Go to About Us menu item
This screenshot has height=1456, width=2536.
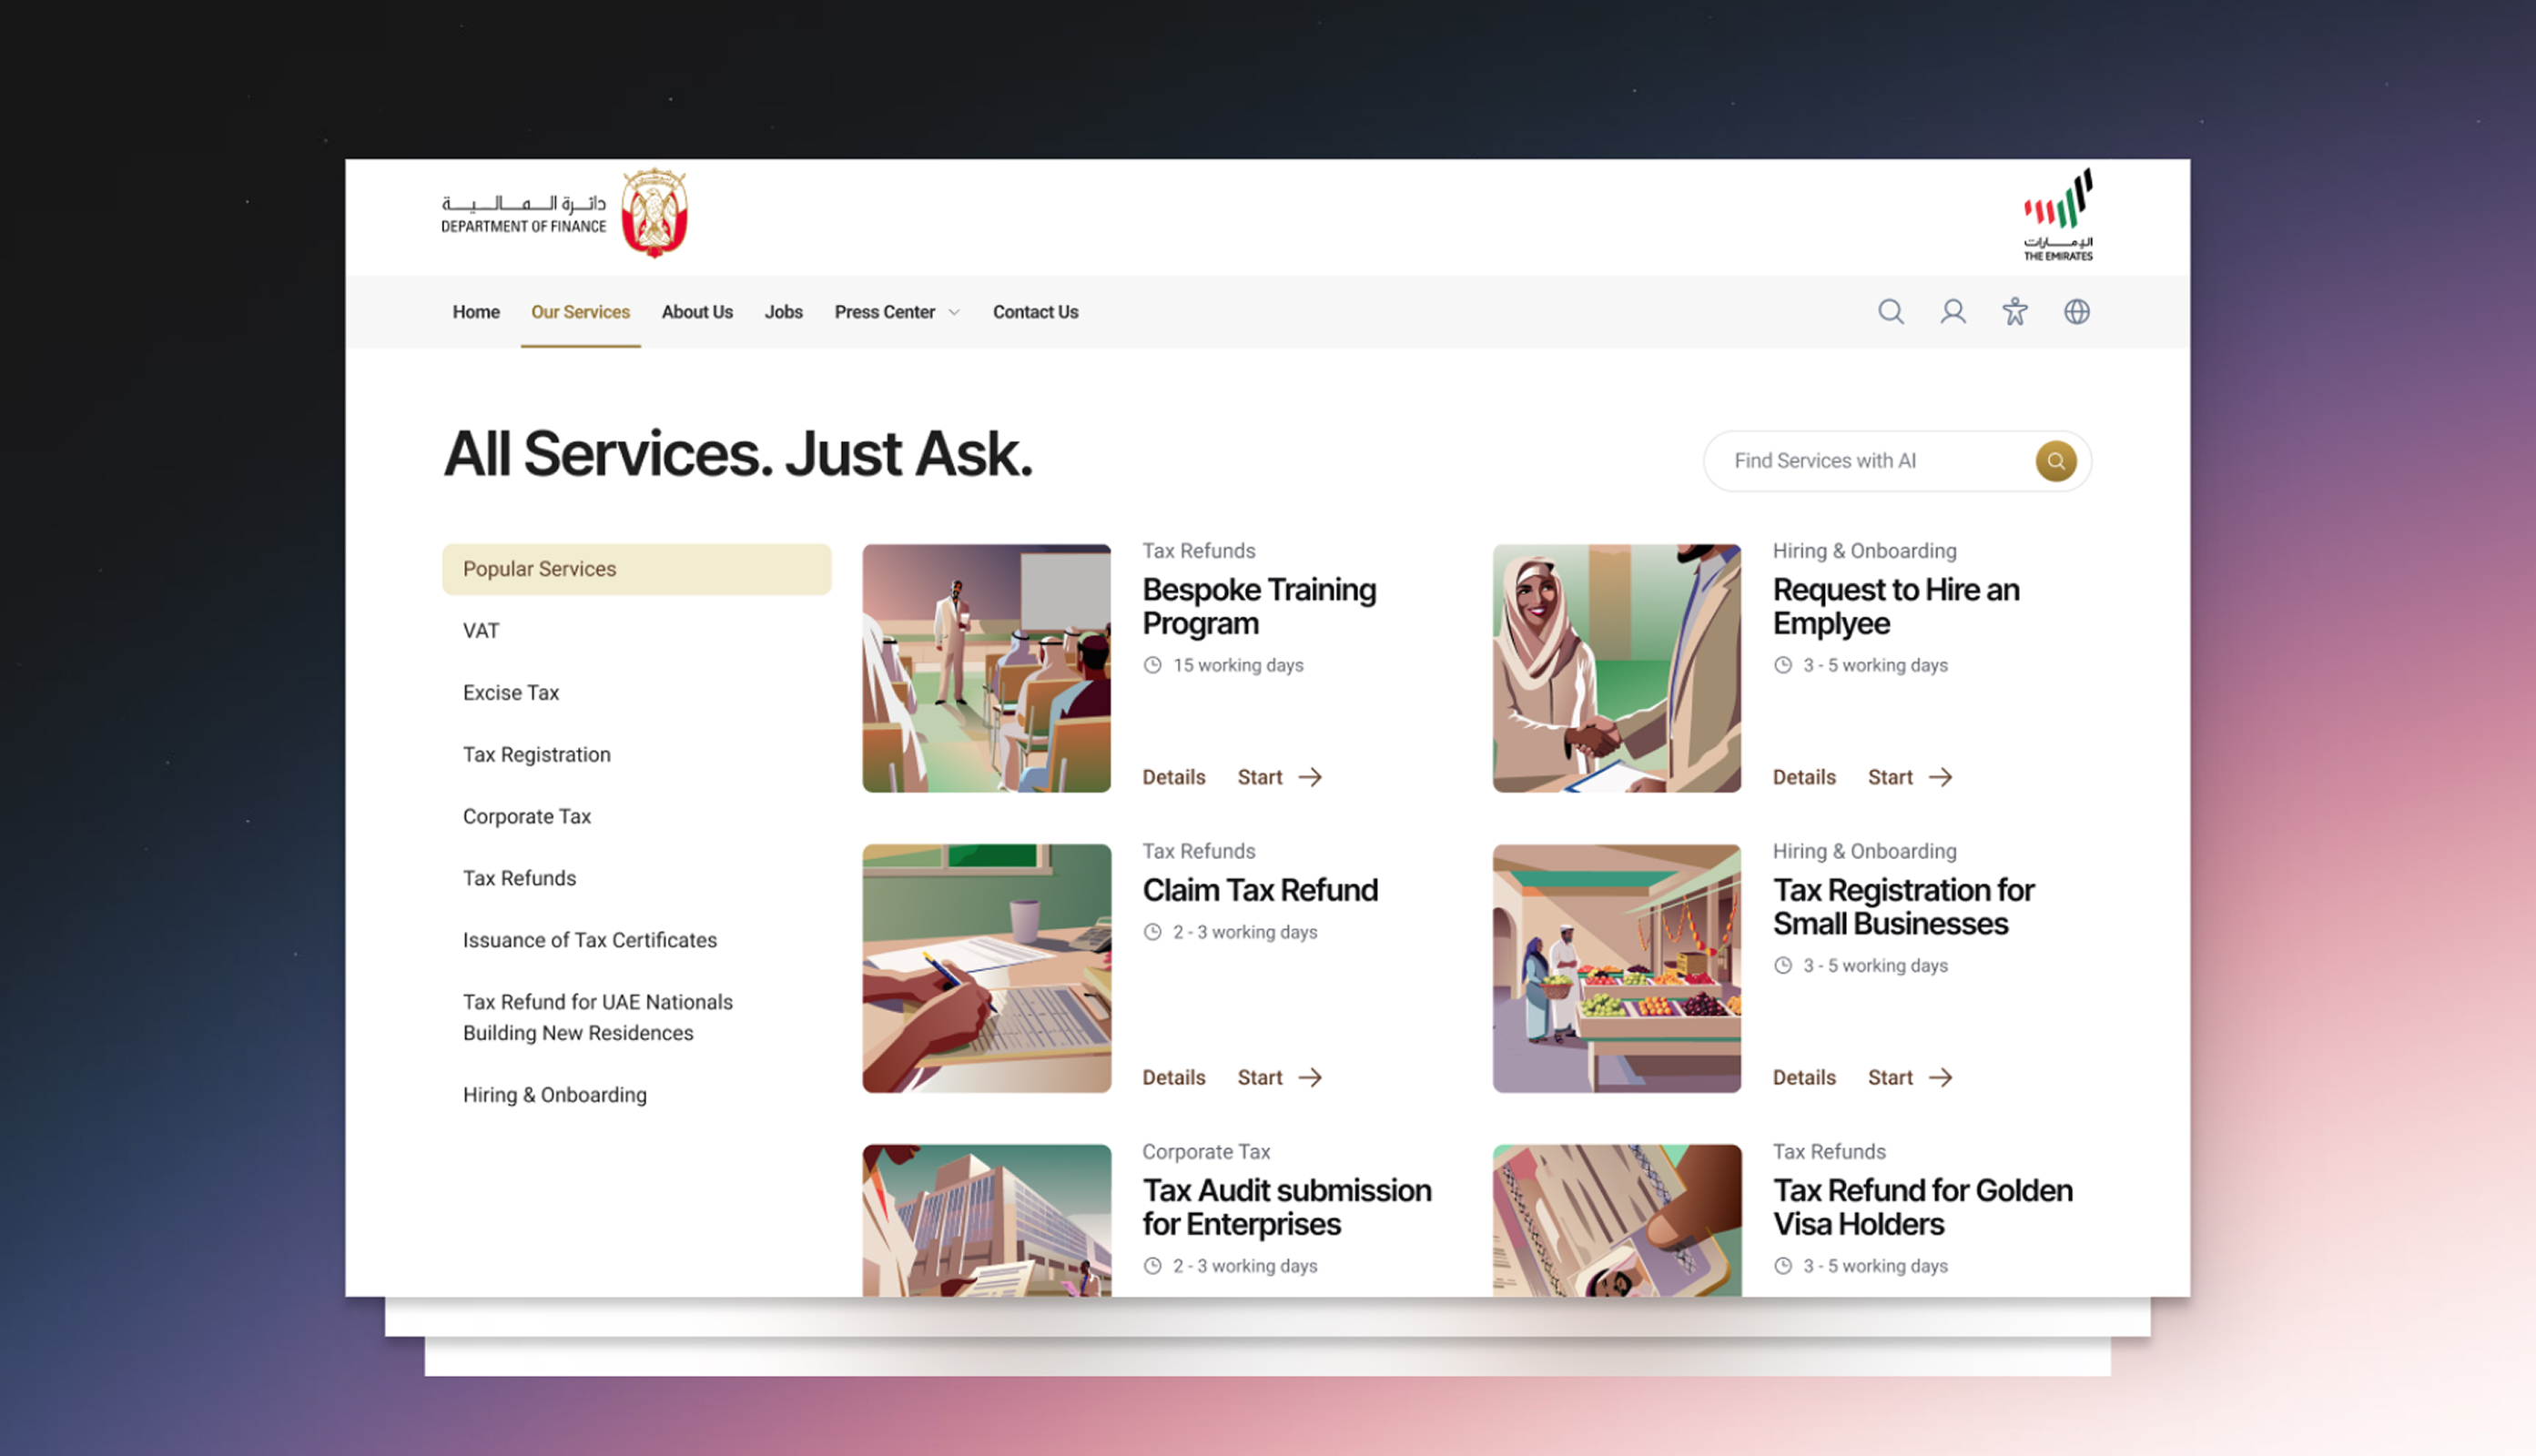696,312
